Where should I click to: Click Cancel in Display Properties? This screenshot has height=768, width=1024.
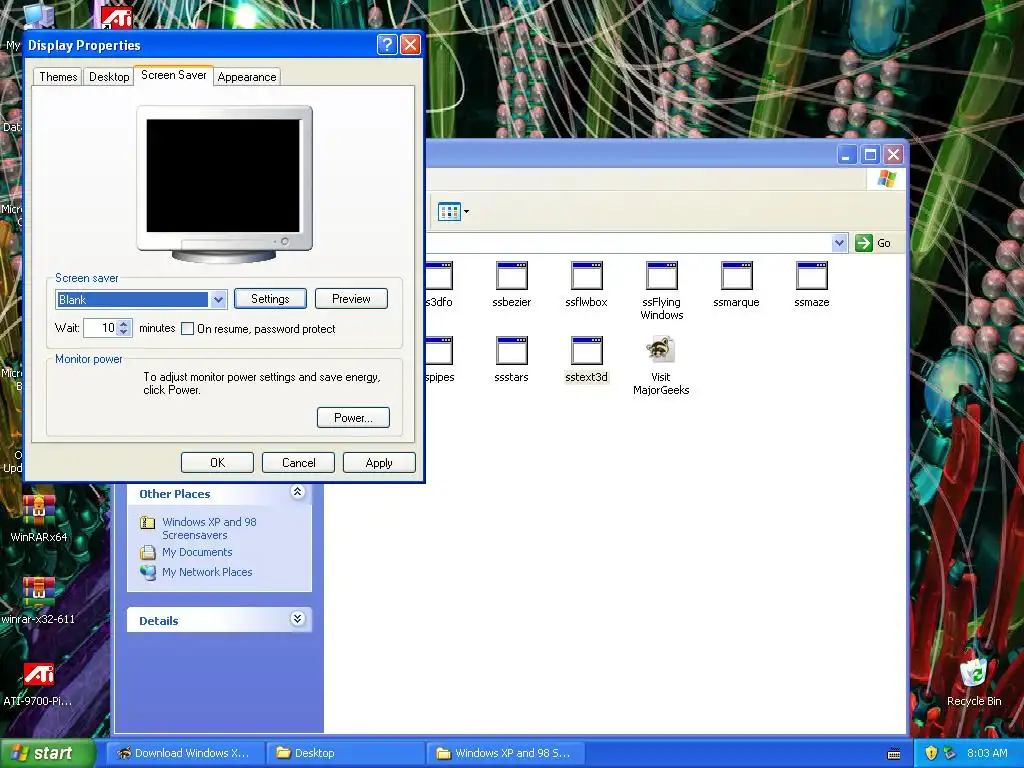click(x=298, y=462)
